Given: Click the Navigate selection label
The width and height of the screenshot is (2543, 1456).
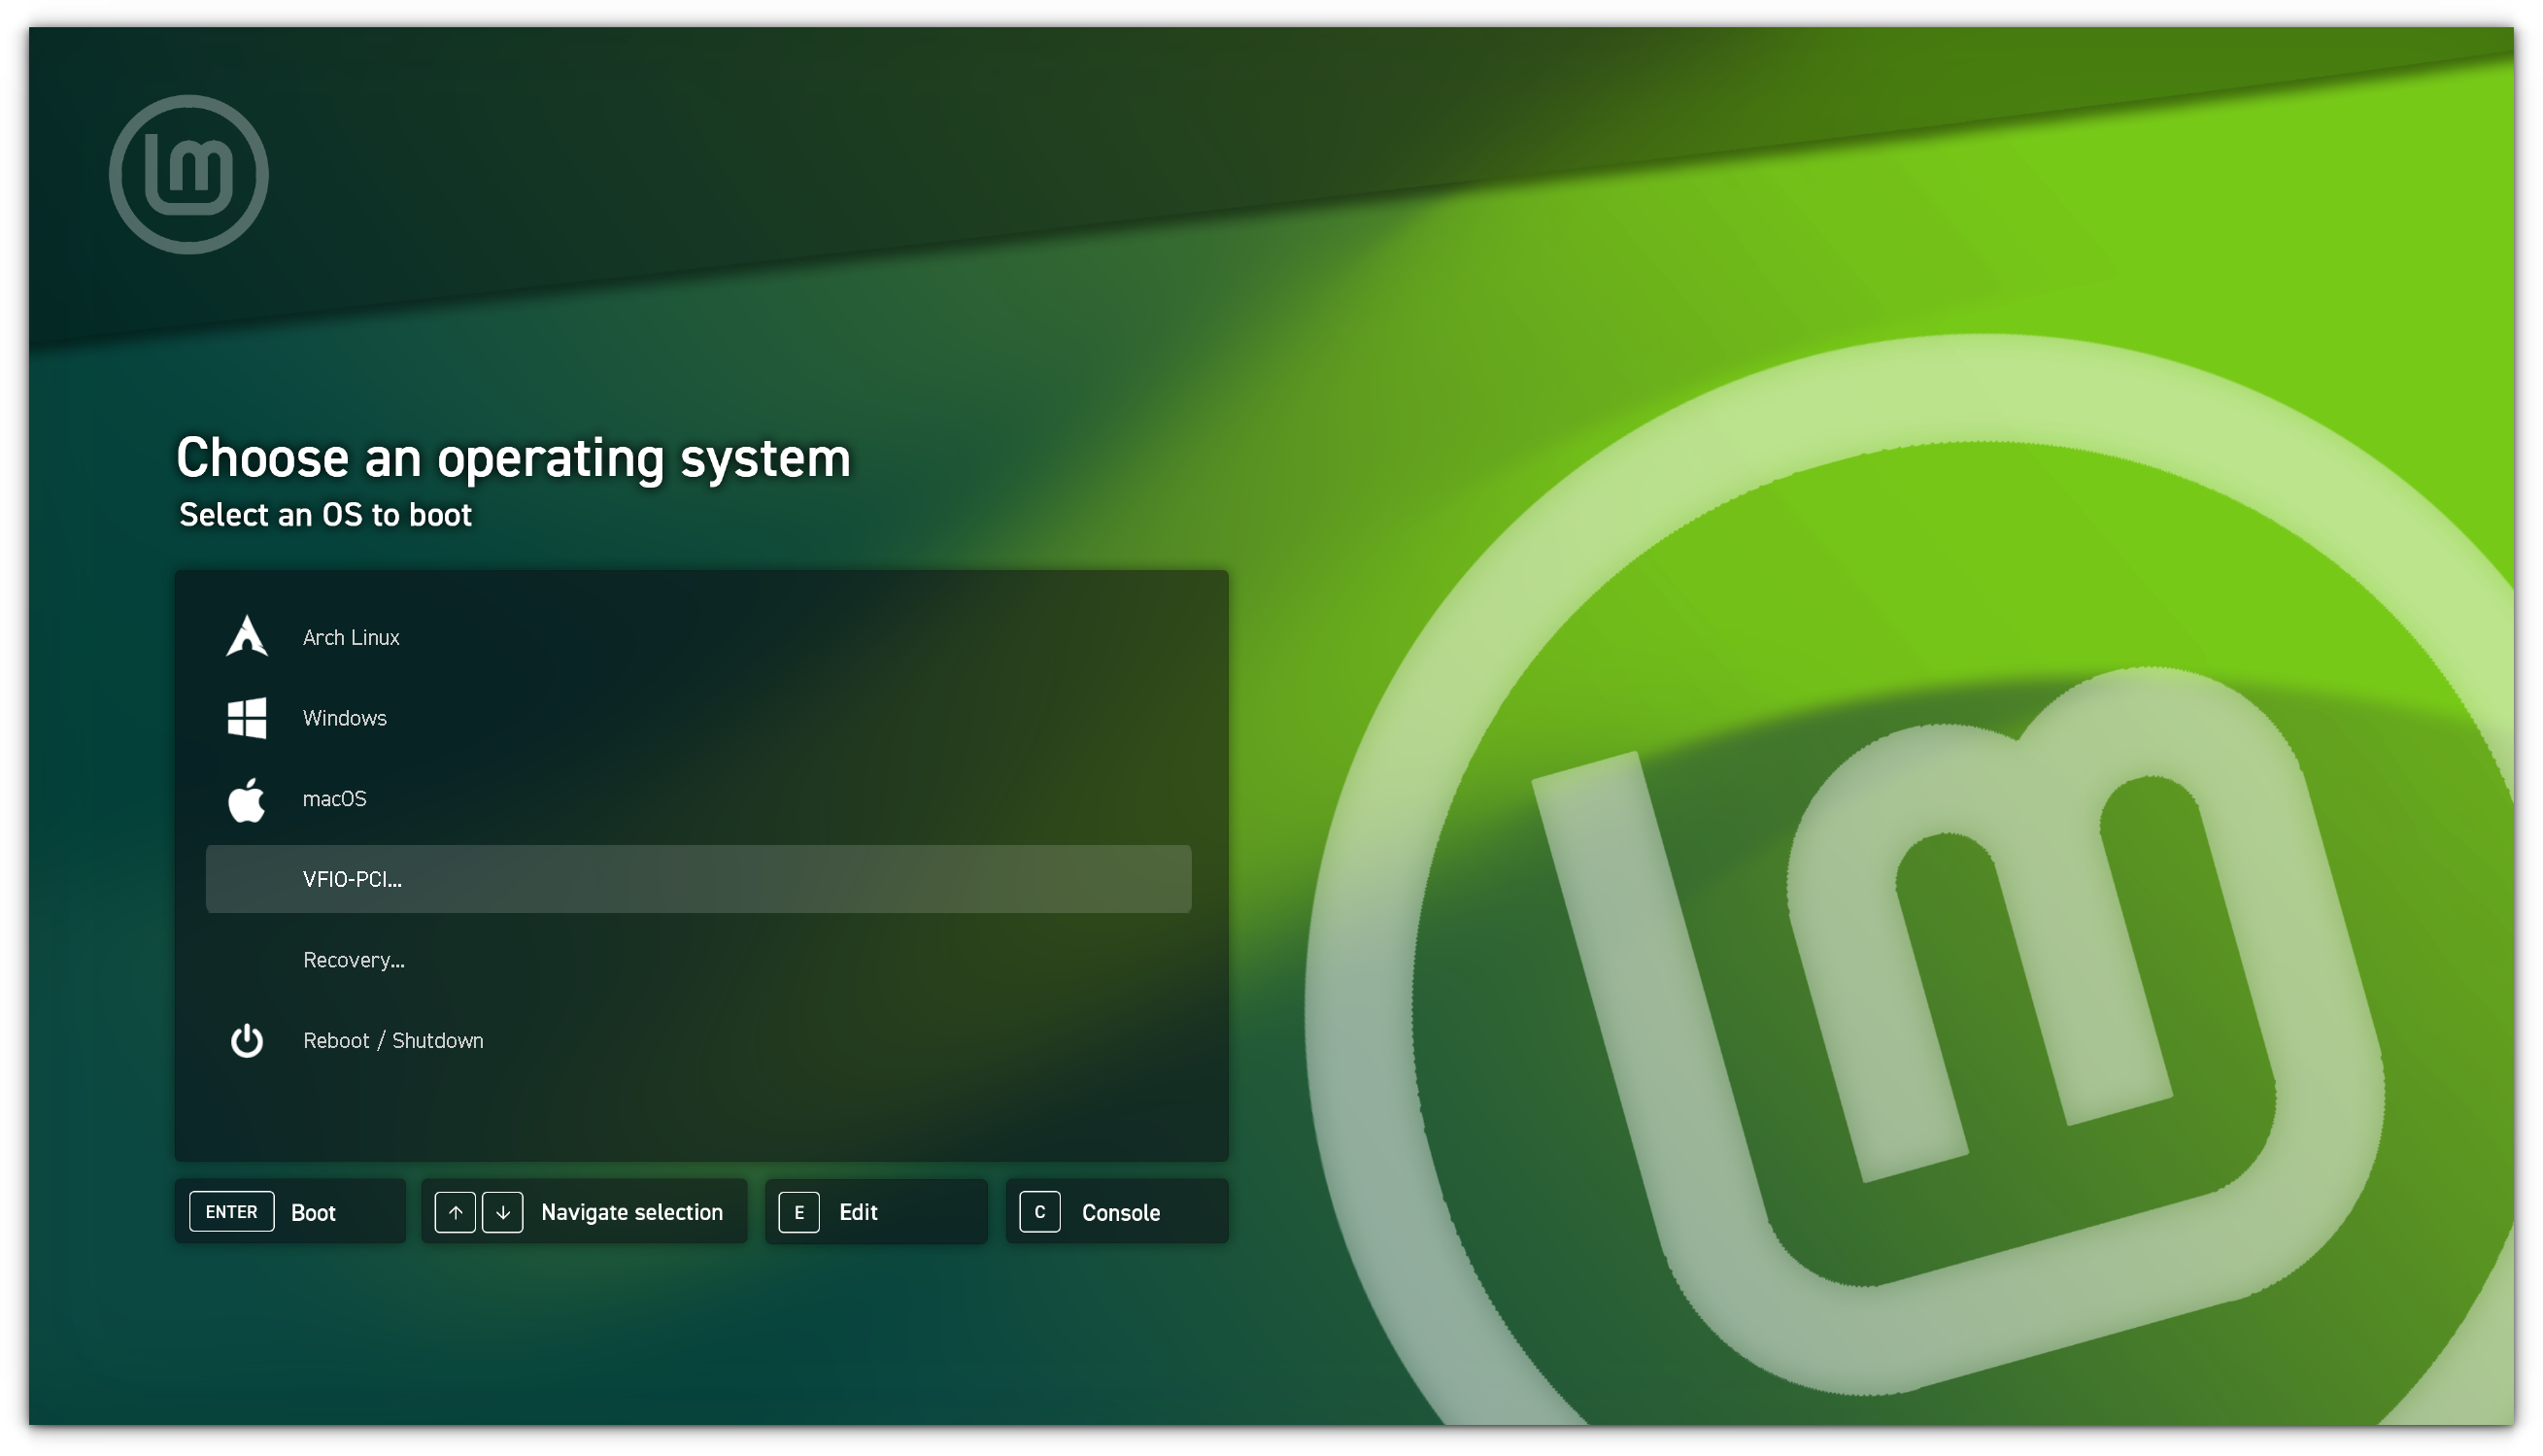Looking at the screenshot, I should tap(632, 1213).
